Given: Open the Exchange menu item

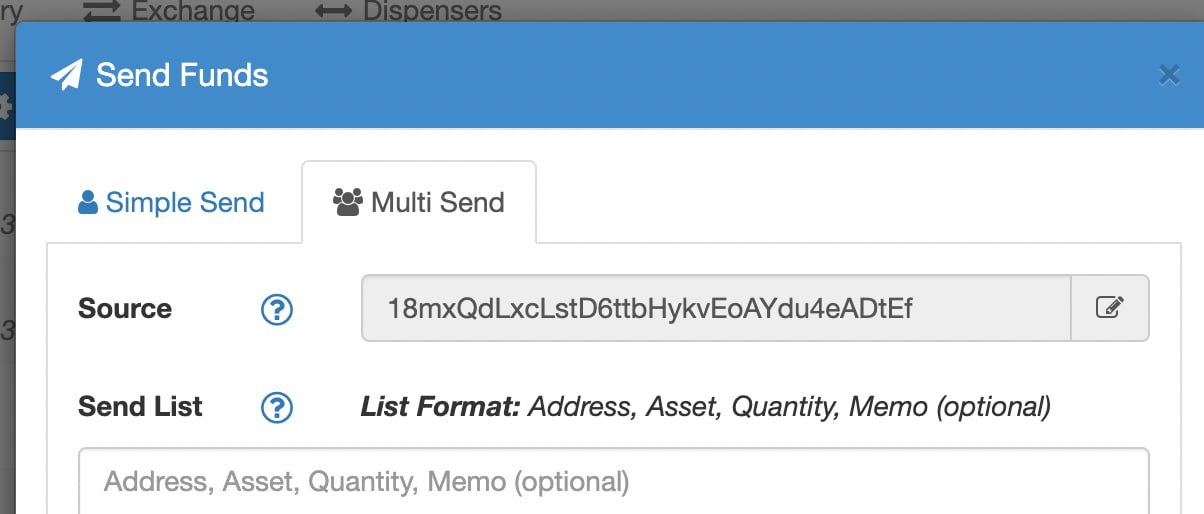Looking at the screenshot, I should (168, 11).
